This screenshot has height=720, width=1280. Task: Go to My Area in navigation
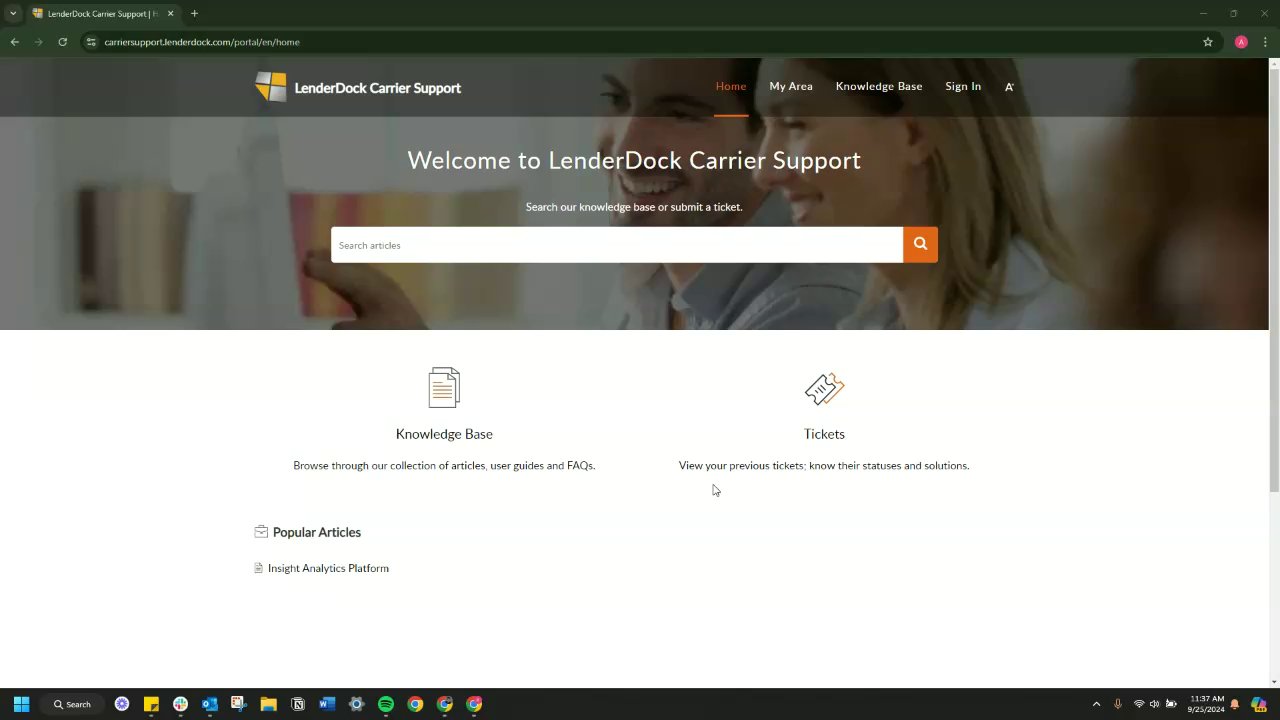click(791, 86)
